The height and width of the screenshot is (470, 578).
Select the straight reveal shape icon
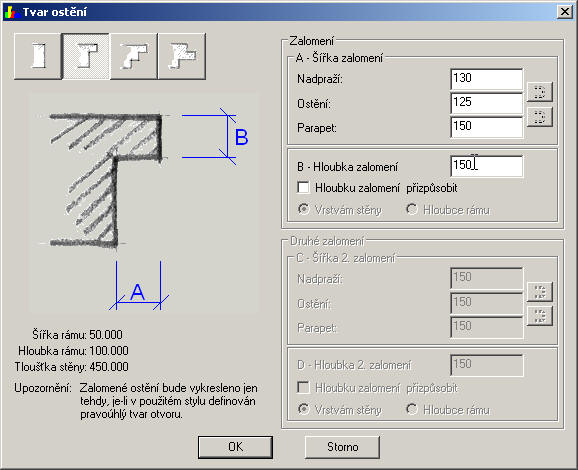38,56
